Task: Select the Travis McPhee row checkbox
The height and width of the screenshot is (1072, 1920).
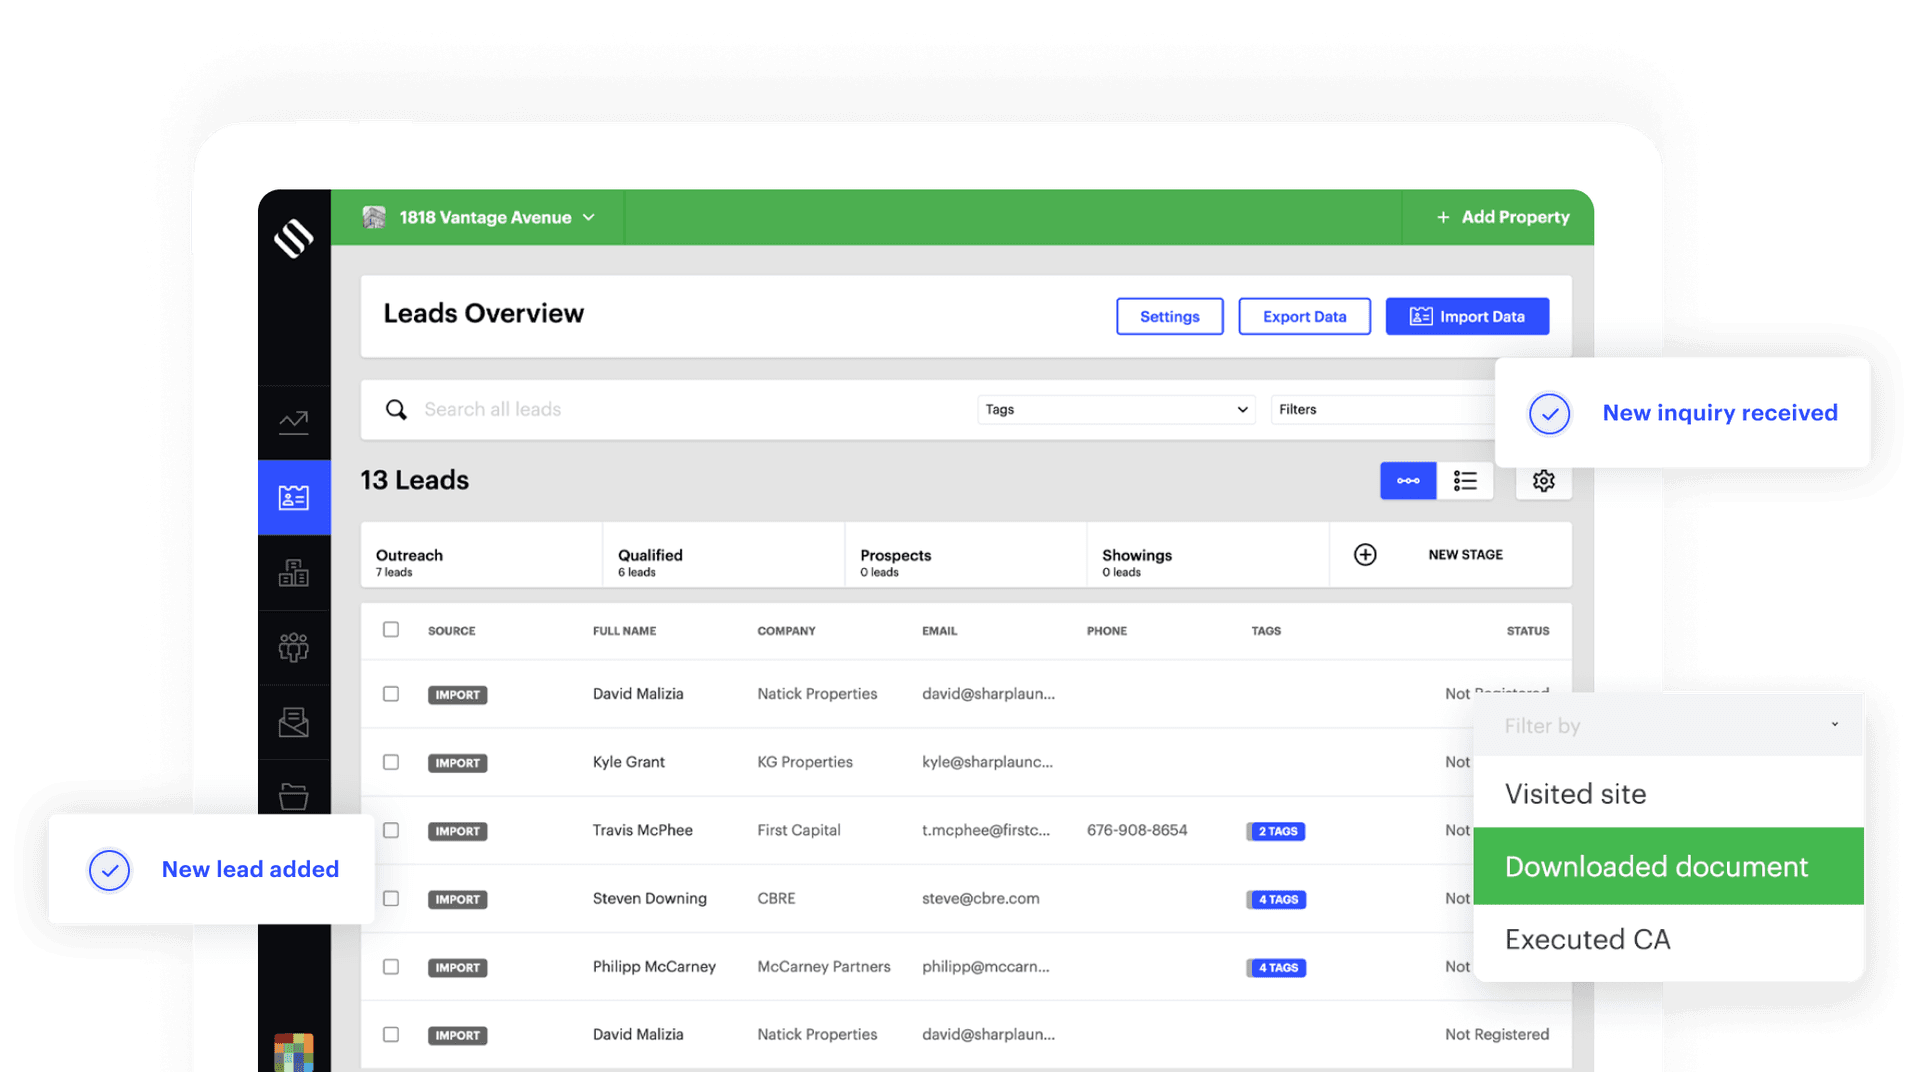Action: (391, 830)
